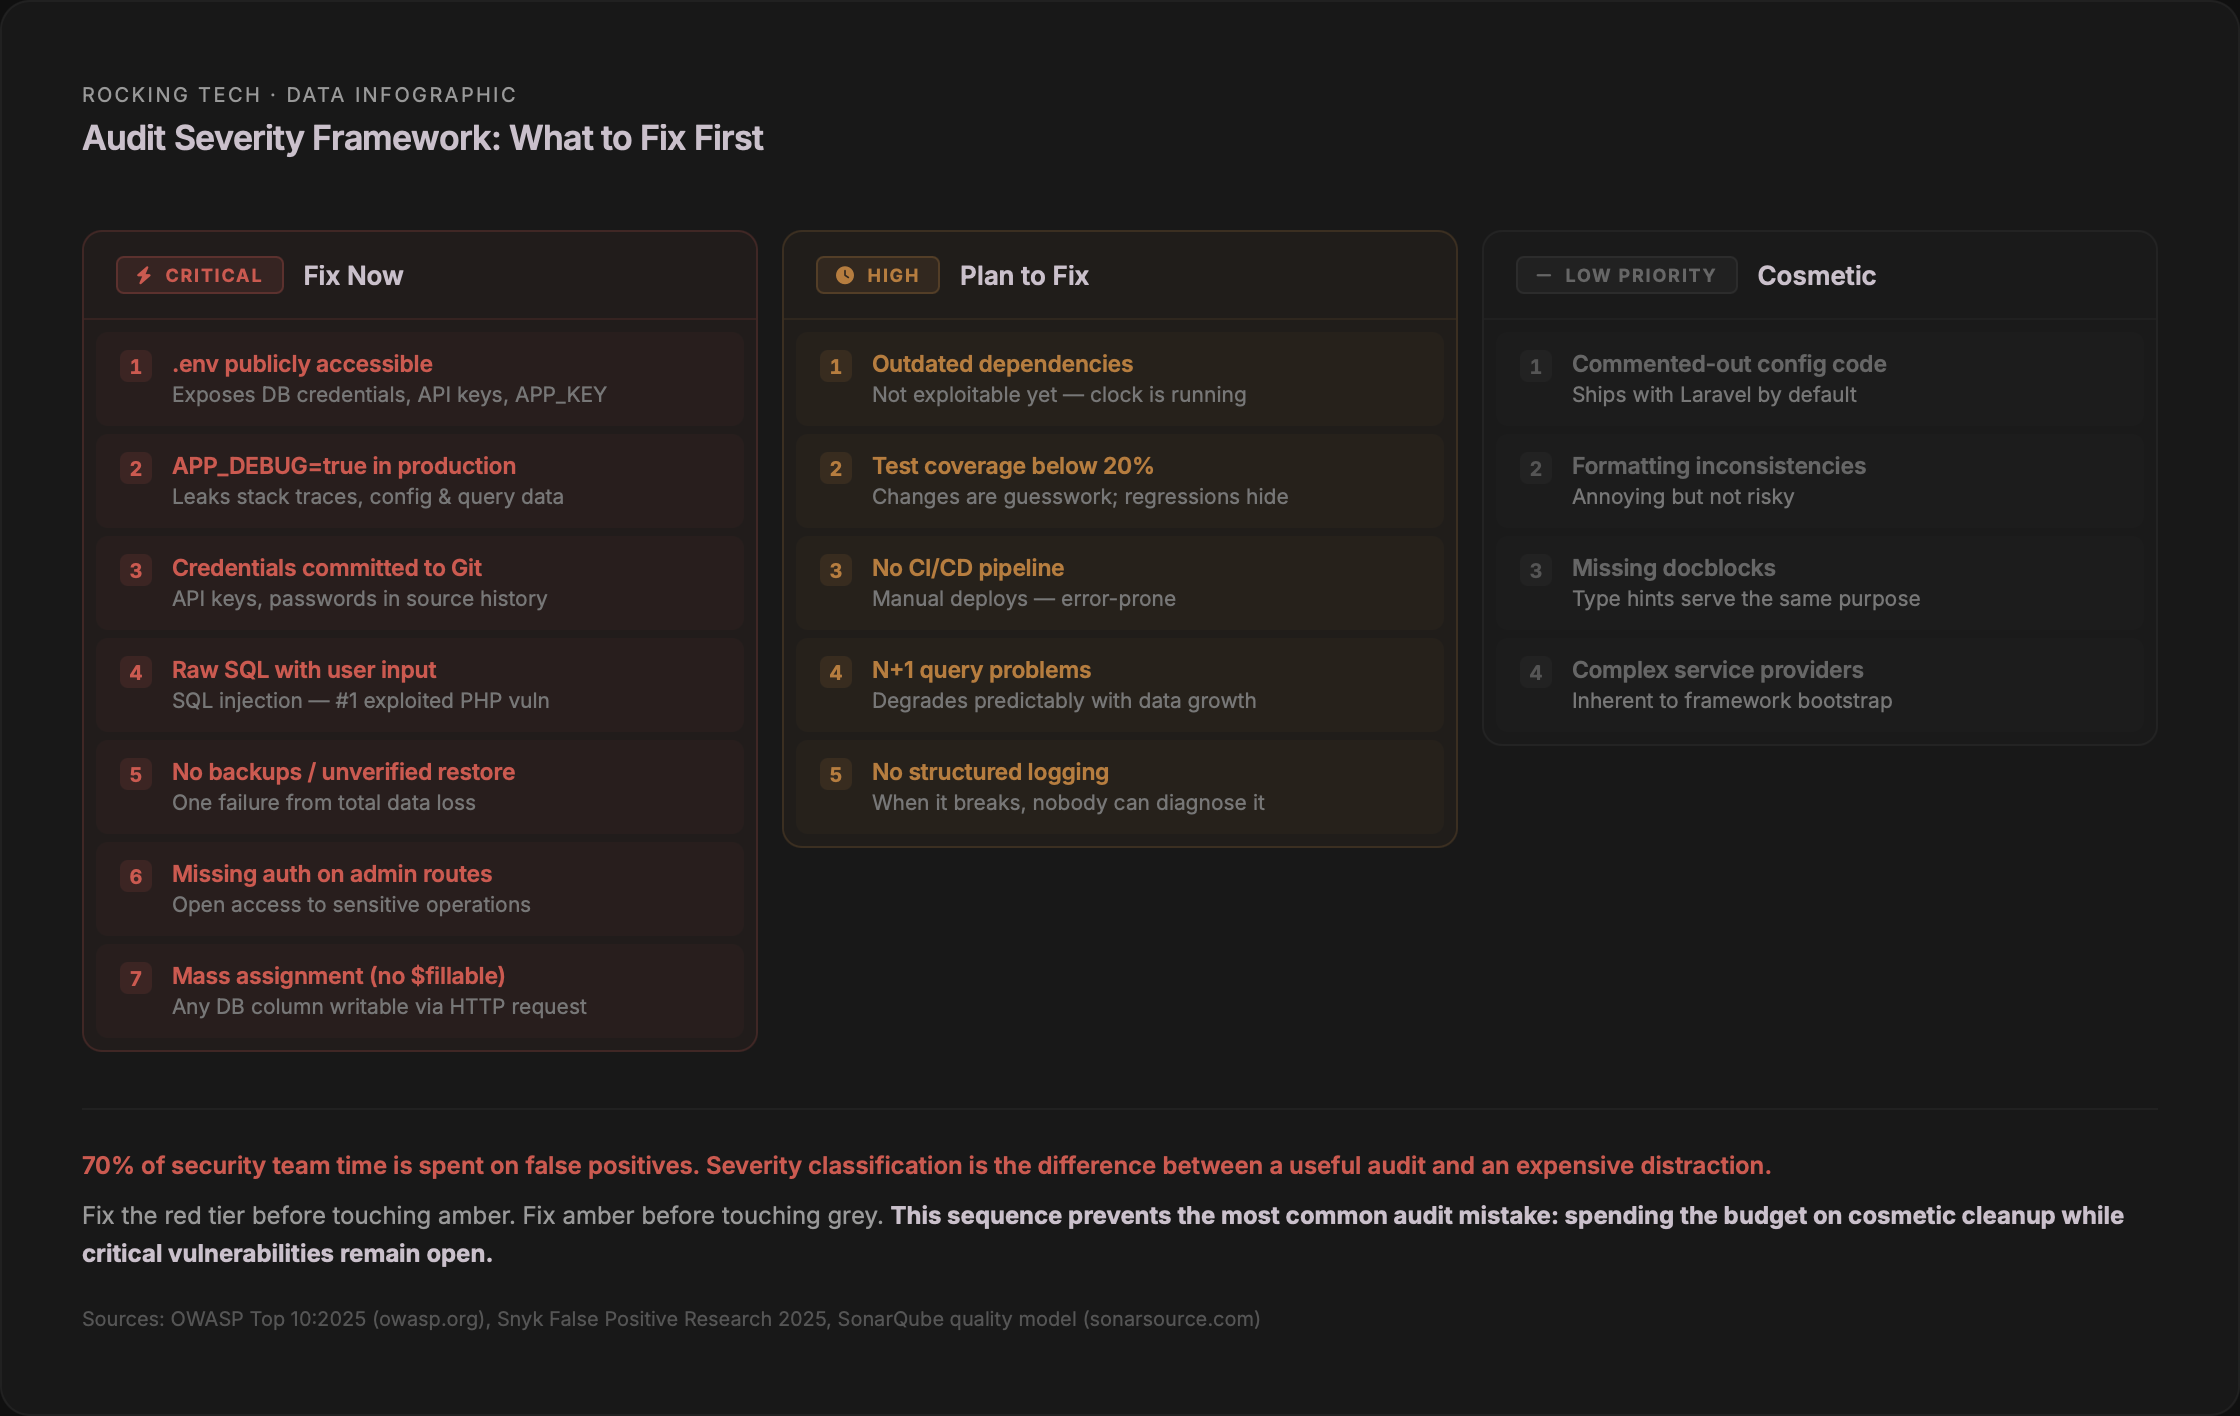Image resolution: width=2240 pixels, height=1416 pixels.
Task: Open the "Plan to Fix" column heading
Action: [x=1024, y=276]
